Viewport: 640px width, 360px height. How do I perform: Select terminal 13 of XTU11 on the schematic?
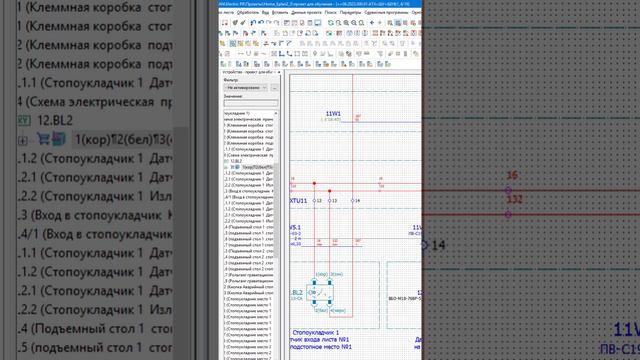329,200
